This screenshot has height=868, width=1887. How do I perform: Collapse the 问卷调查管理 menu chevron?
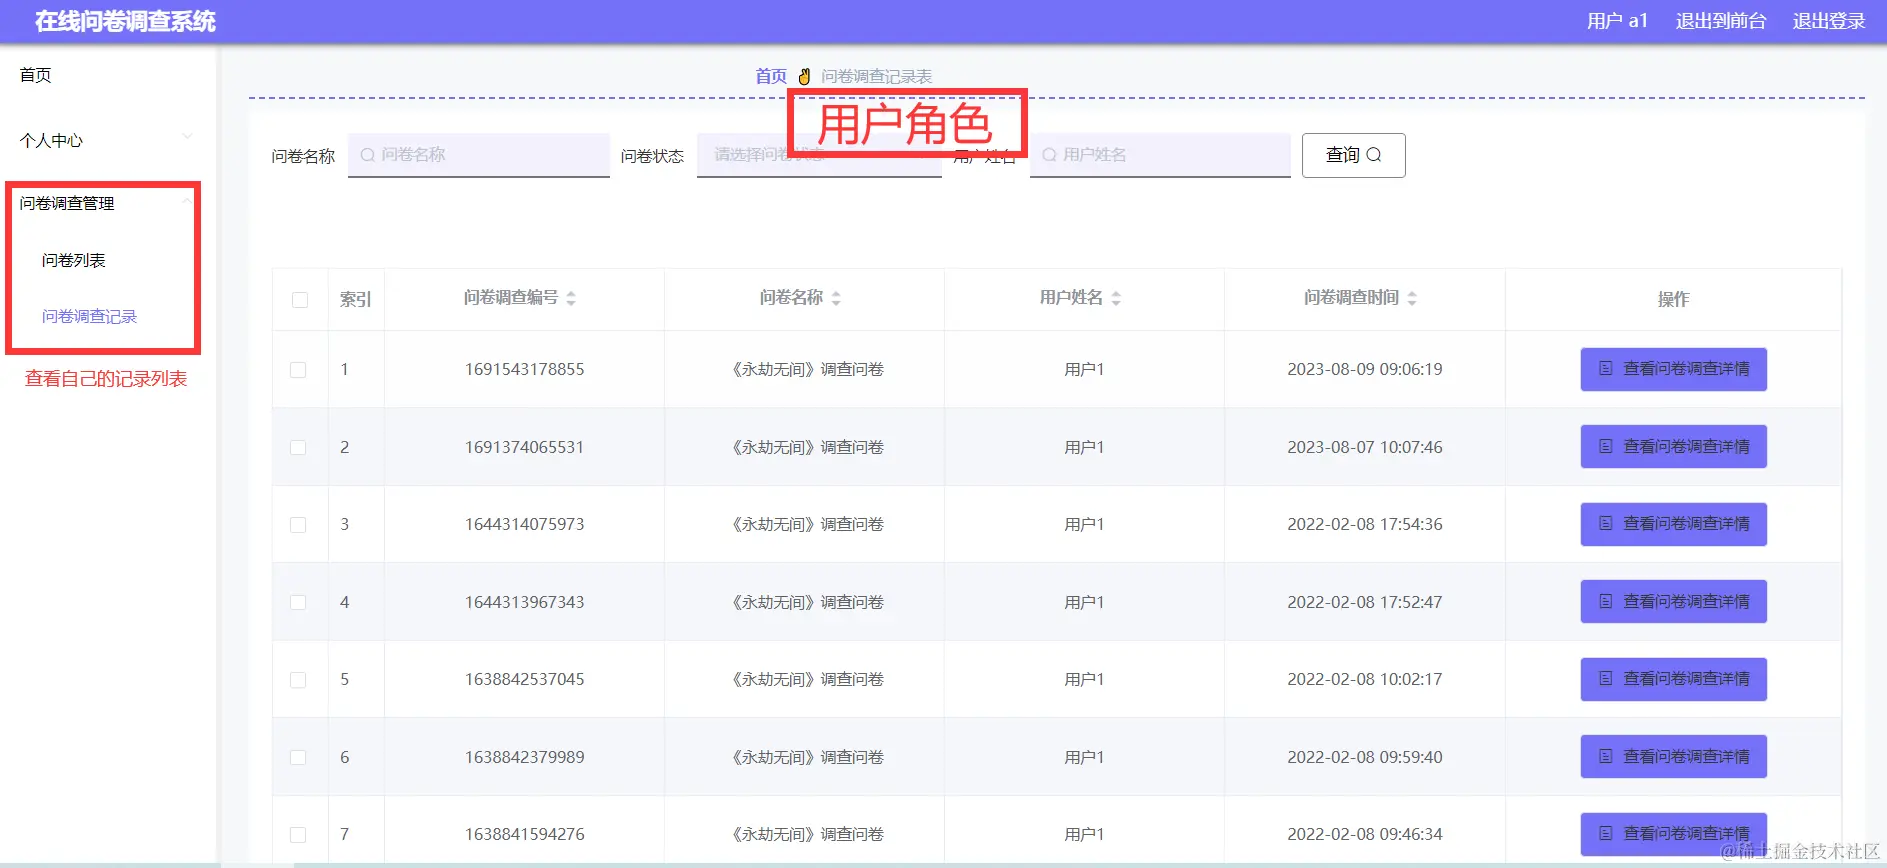[187, 201]
